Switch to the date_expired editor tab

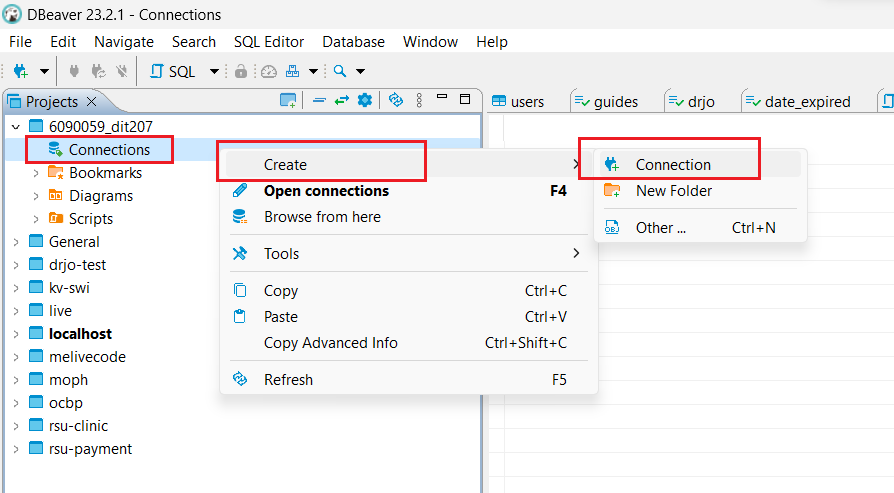[799, 101]
